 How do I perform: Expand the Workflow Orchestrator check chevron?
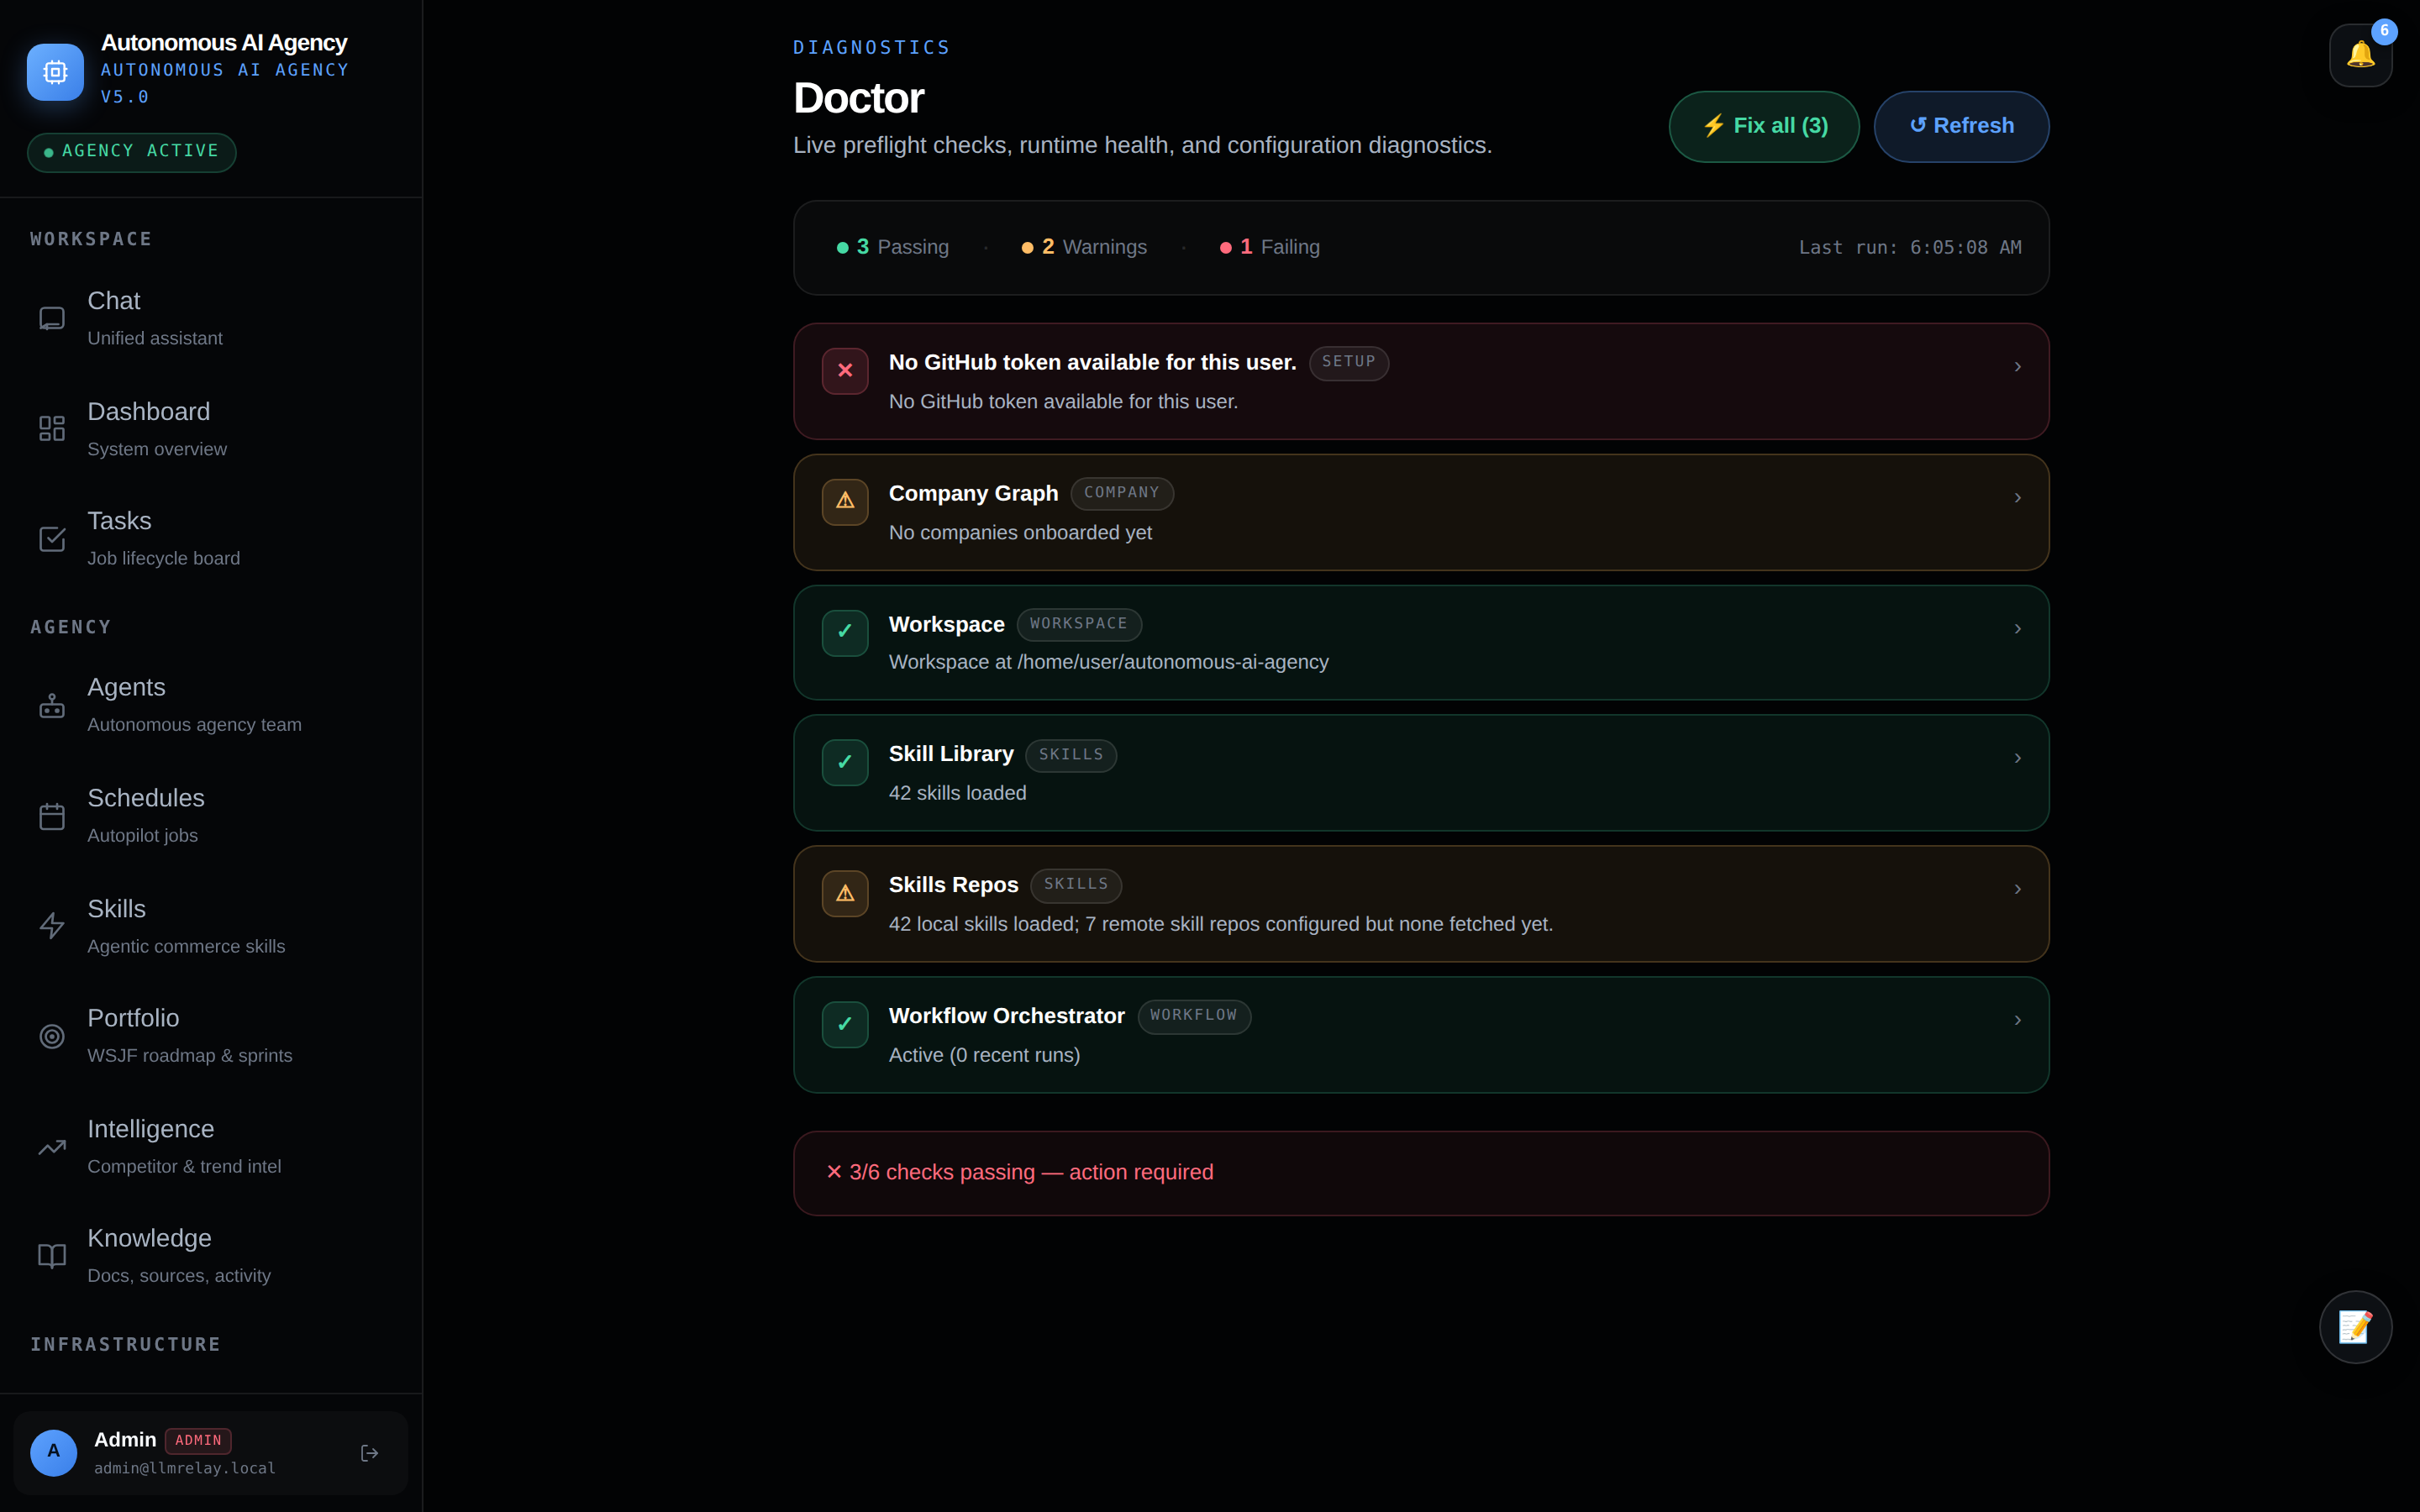click(x=2018, y=1021)
